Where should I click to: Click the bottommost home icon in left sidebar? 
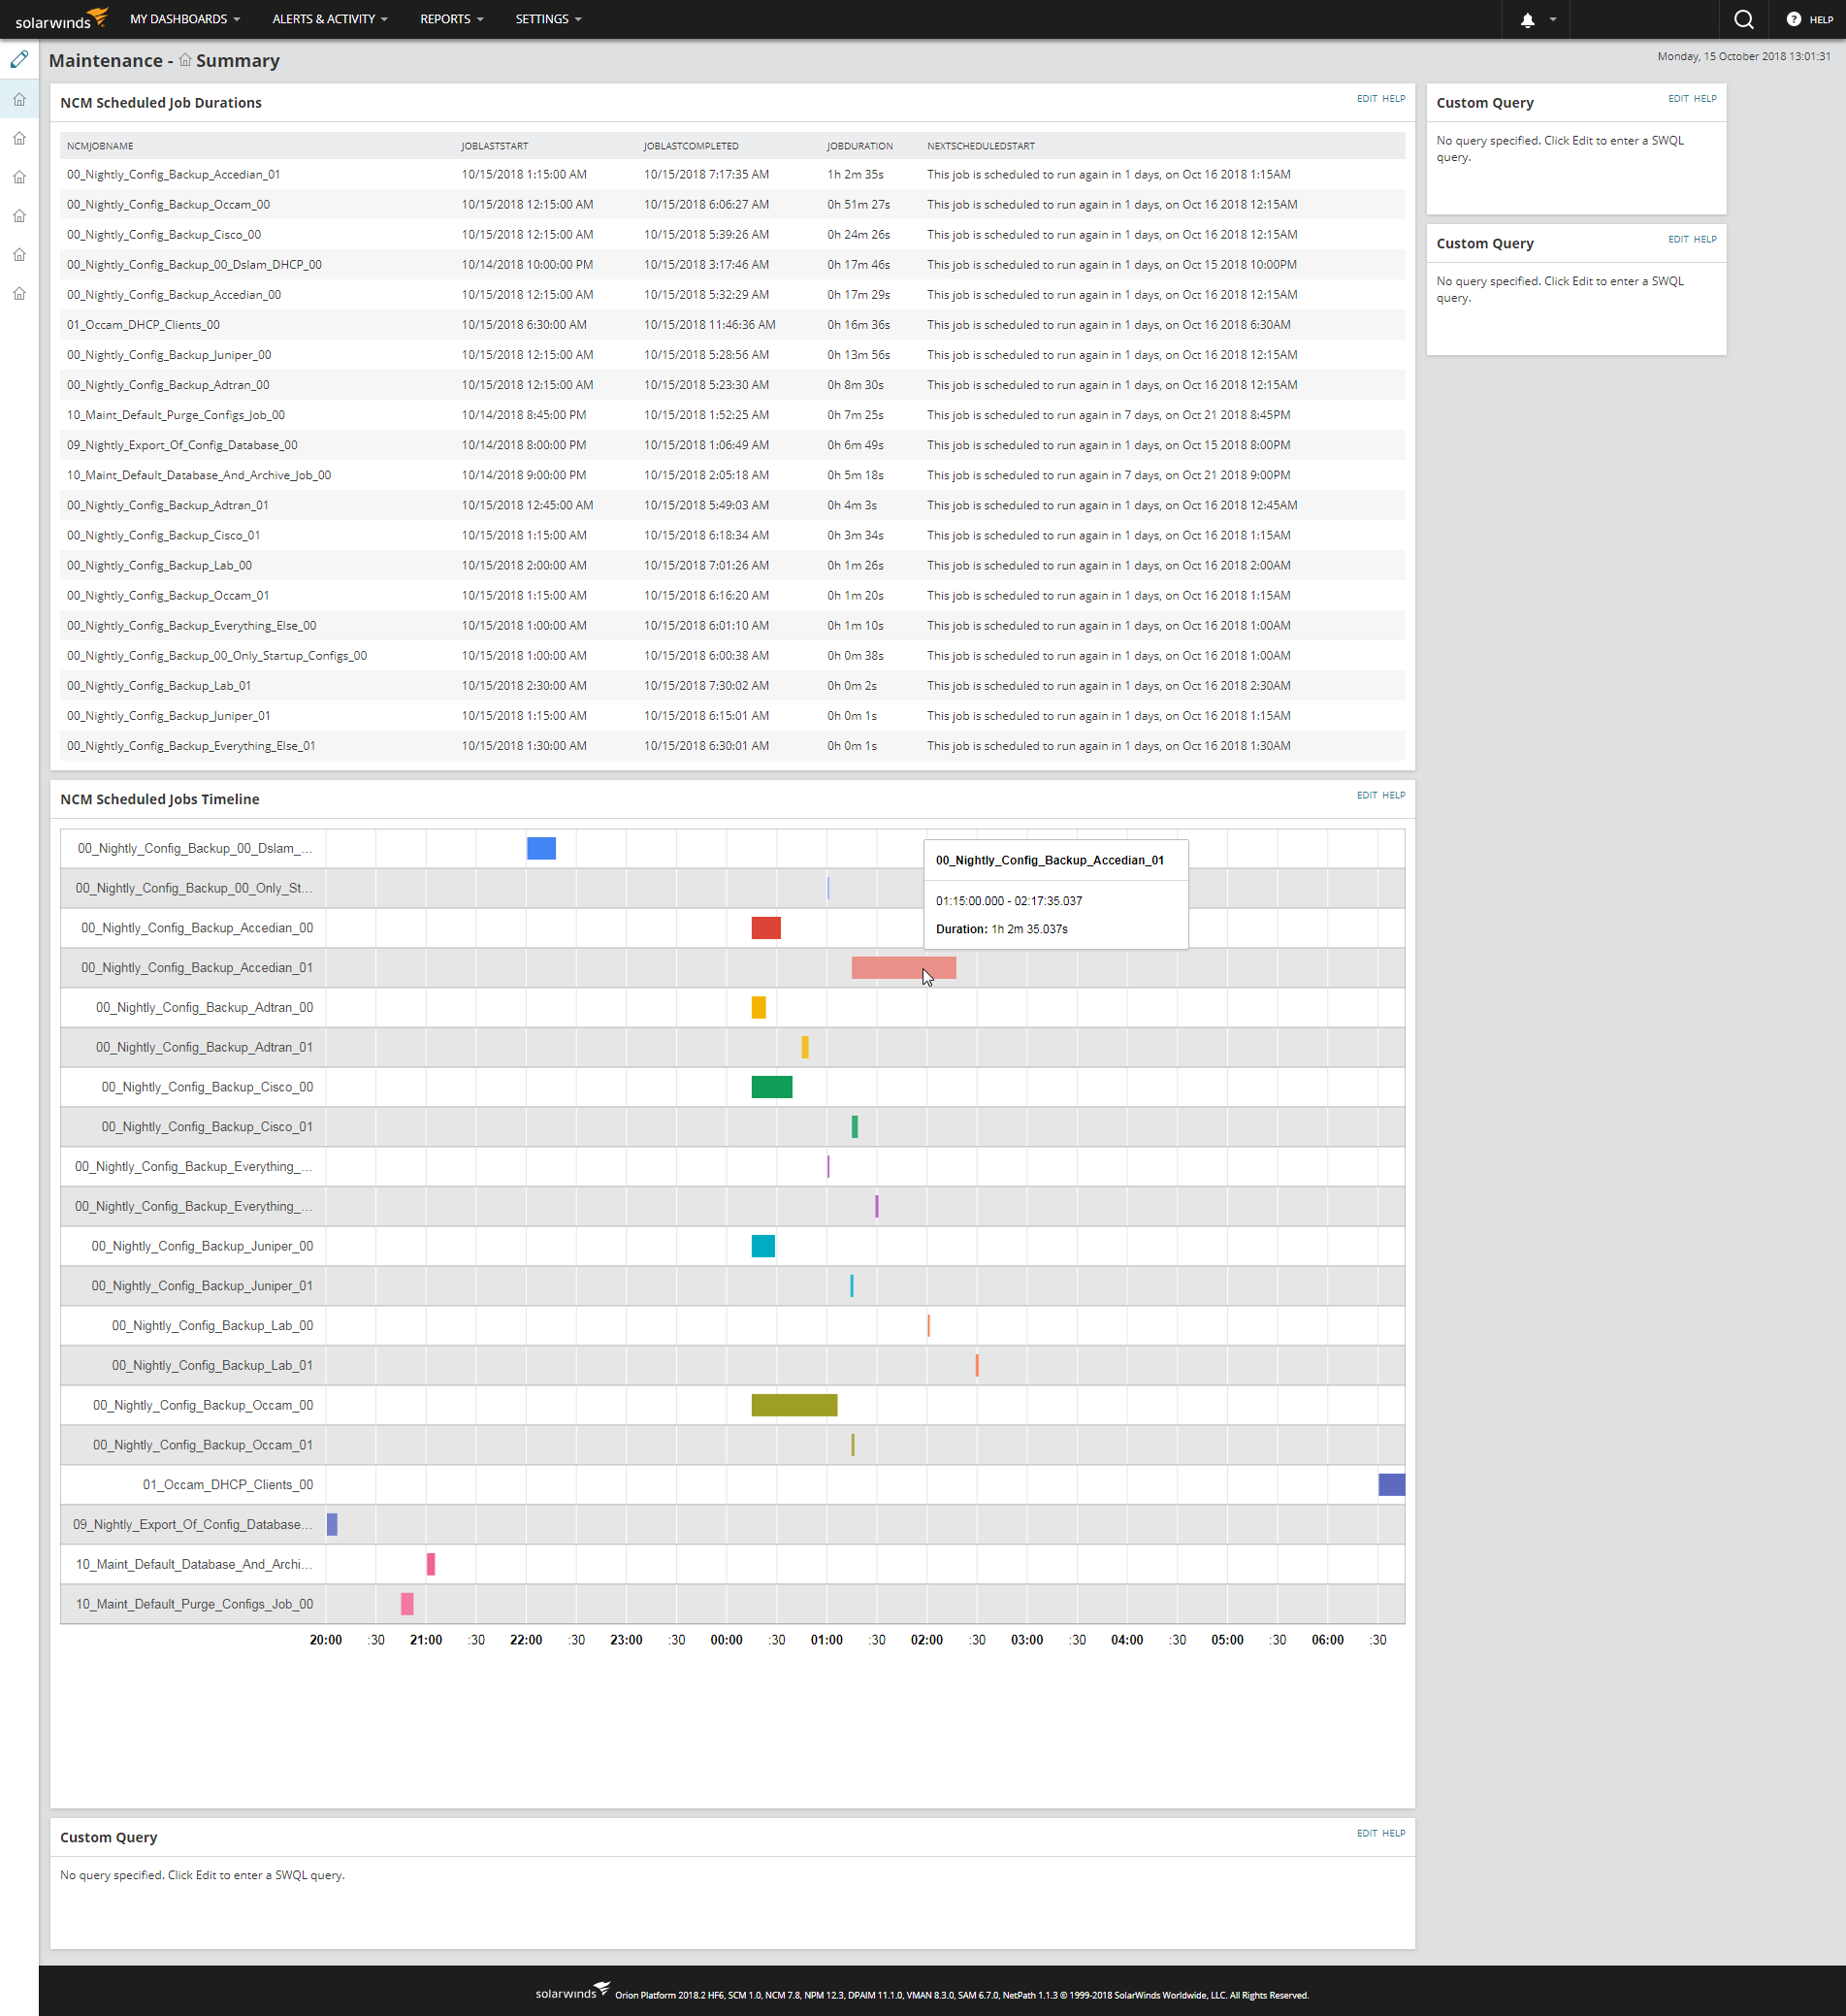pyautogui.click(x=19, y=294)
